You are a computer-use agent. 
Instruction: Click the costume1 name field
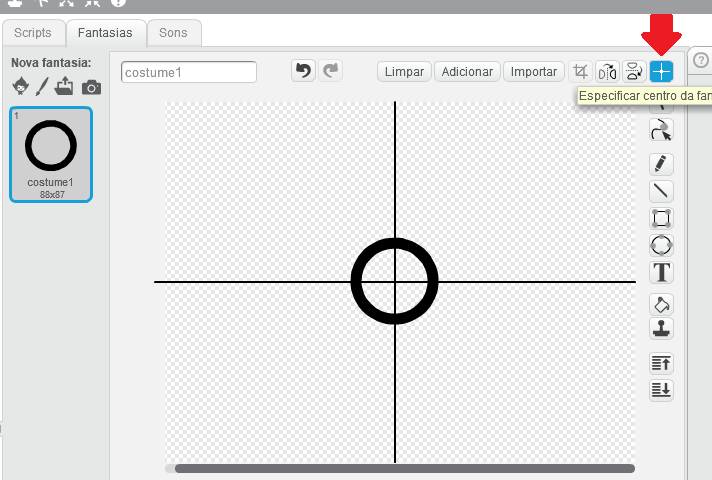click(189, 72)
